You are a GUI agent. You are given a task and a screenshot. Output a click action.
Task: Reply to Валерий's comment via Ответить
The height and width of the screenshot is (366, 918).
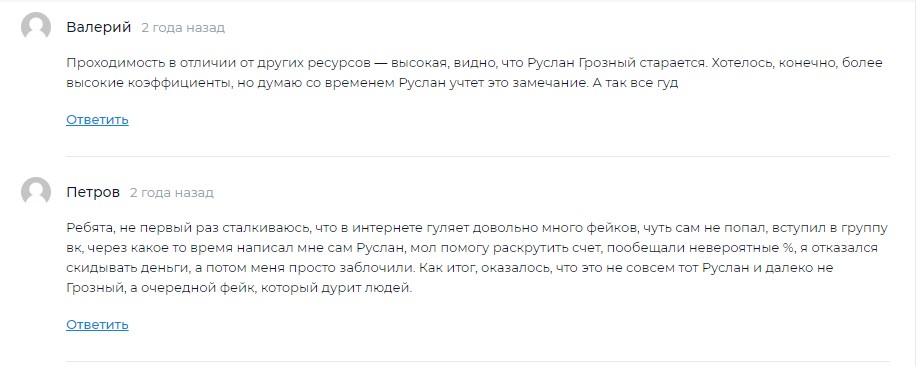[x=97, y=119]
